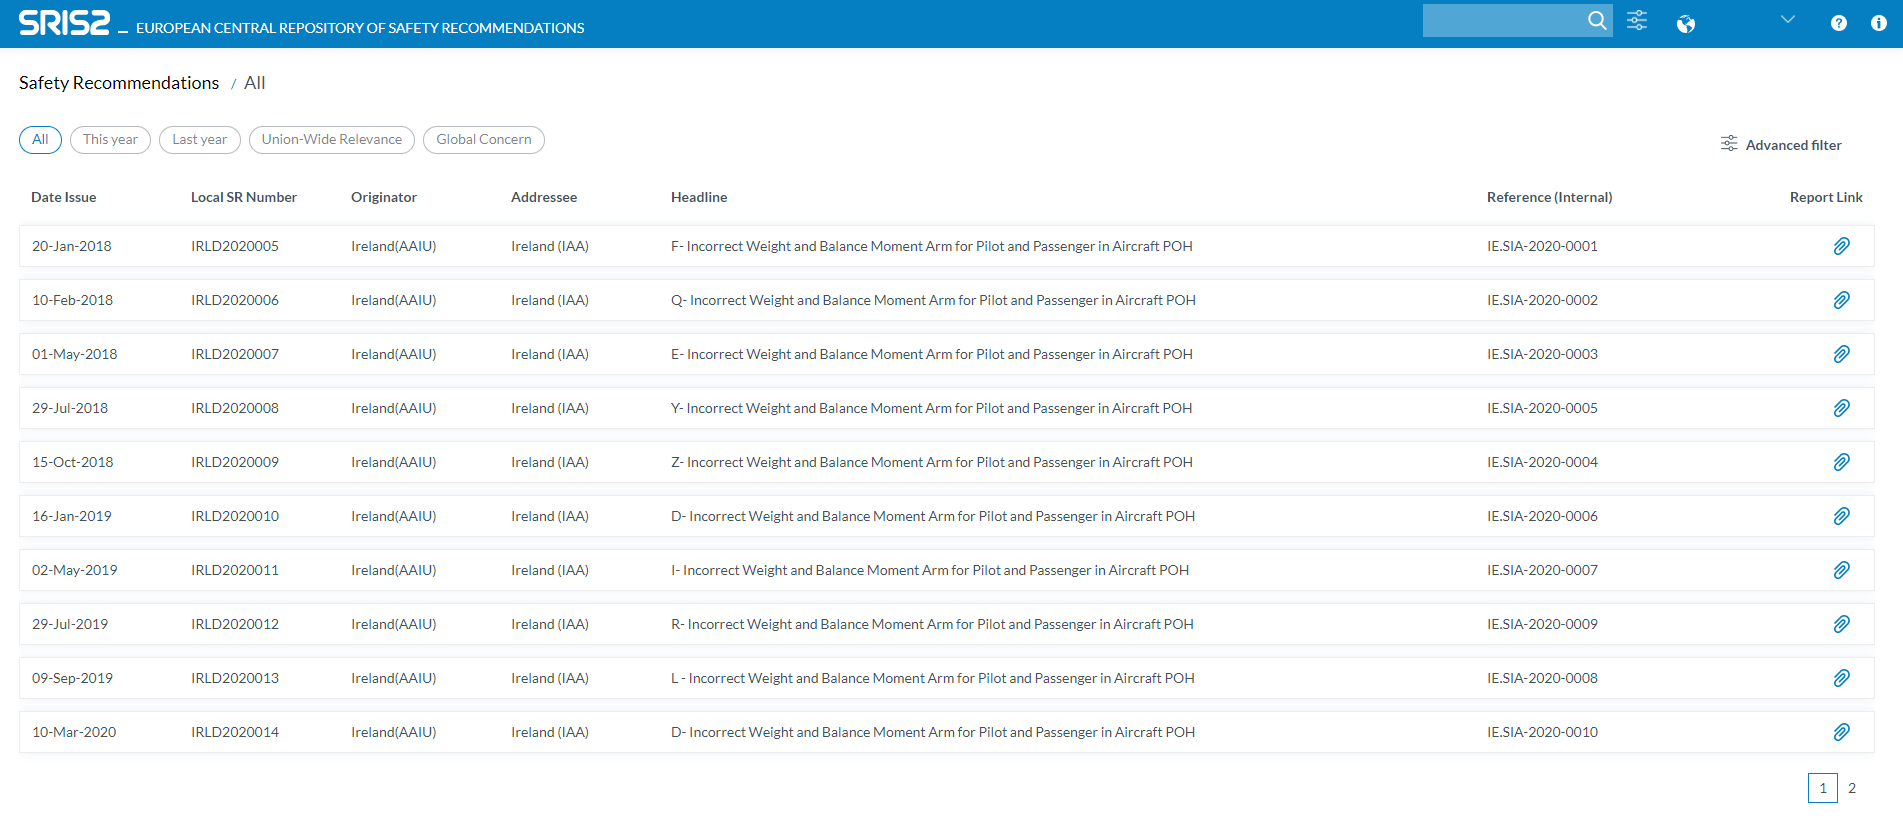Click into the header search field
This screenshot has height=834, width=1903.
point(1502,21)
